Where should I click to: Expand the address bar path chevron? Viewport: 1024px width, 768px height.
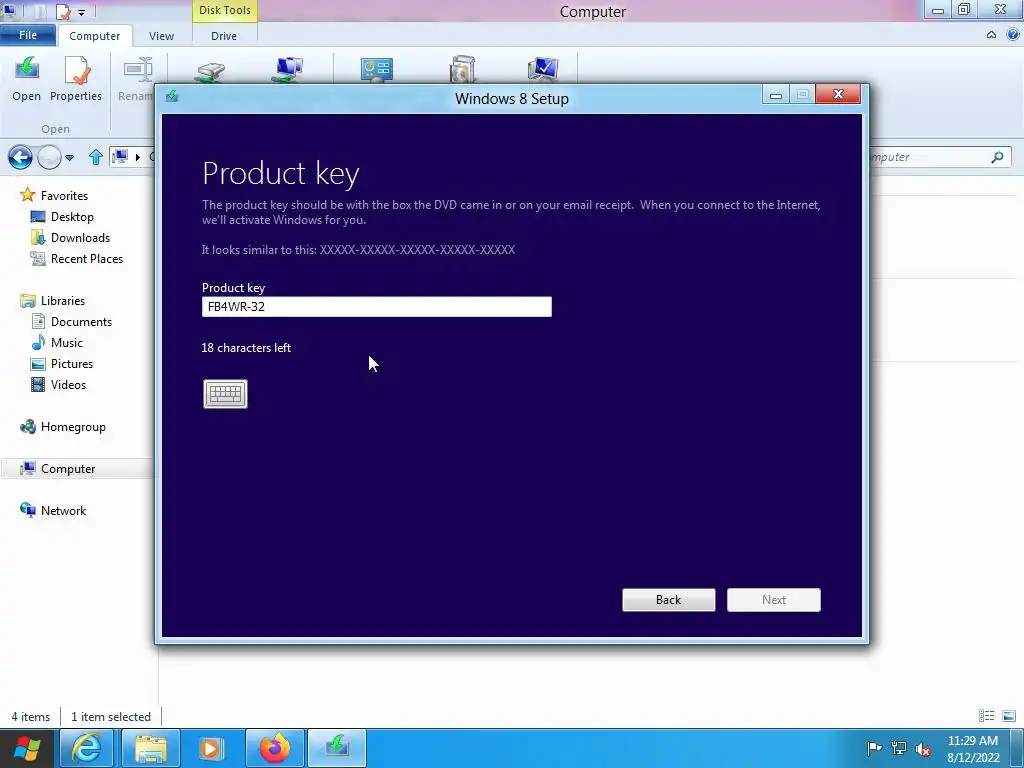click(x=138, y=157)
